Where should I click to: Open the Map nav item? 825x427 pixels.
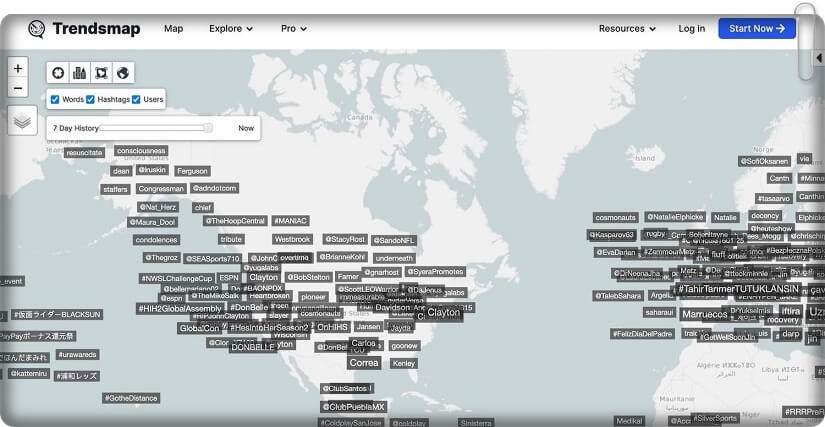(x=174, y=29)
